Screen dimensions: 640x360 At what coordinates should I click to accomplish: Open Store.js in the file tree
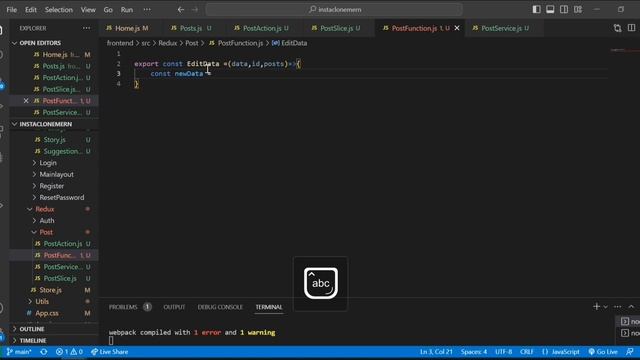click(54, 290)
